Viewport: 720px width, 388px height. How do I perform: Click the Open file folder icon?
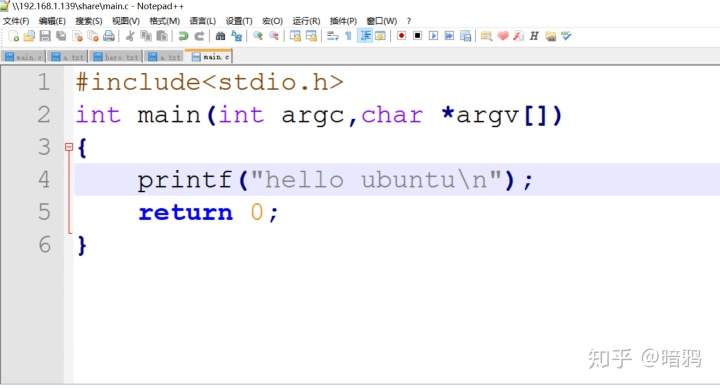pyautogui.click(x=29, y=36)
